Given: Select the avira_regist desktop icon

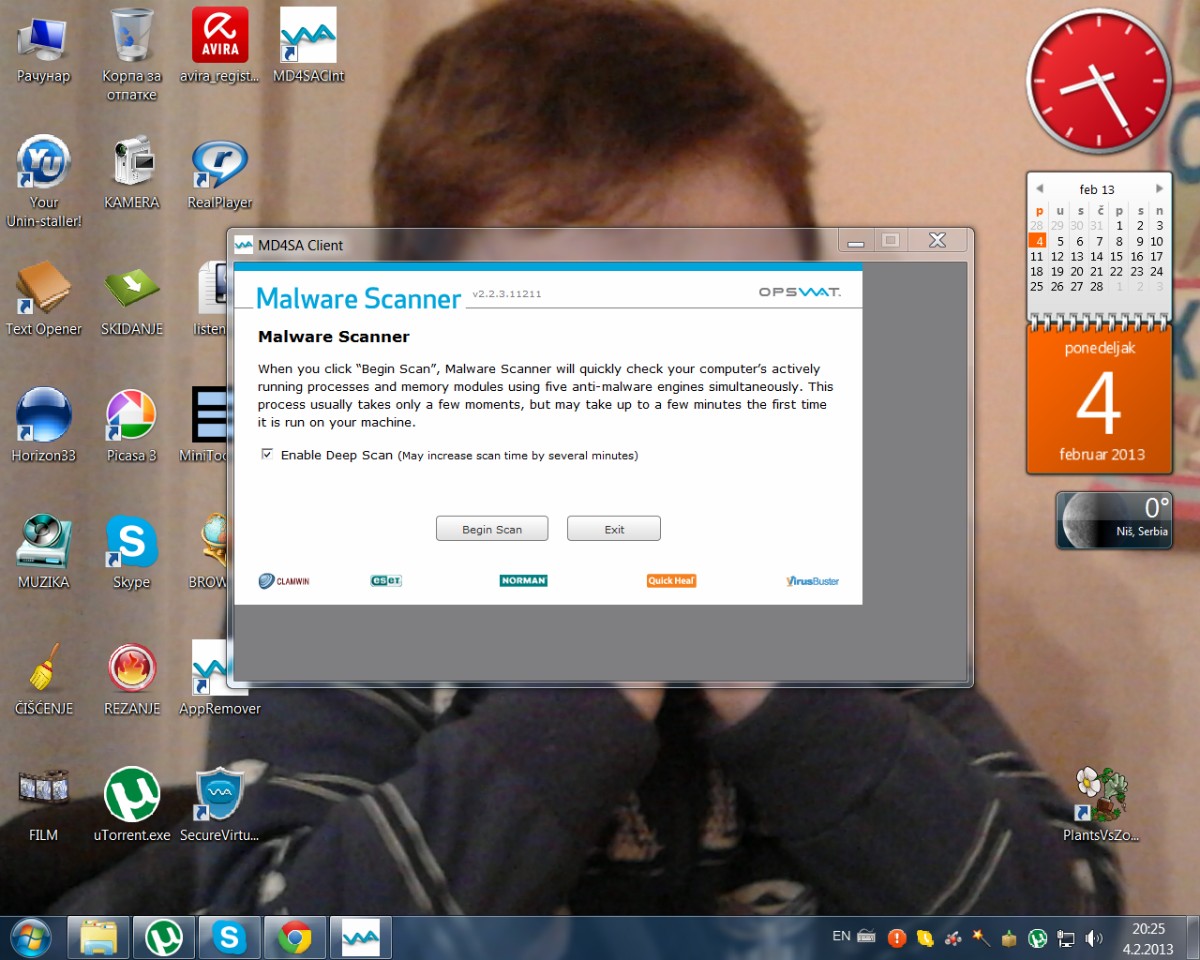Looking at the screenshot, I should (x=219, y=46).
